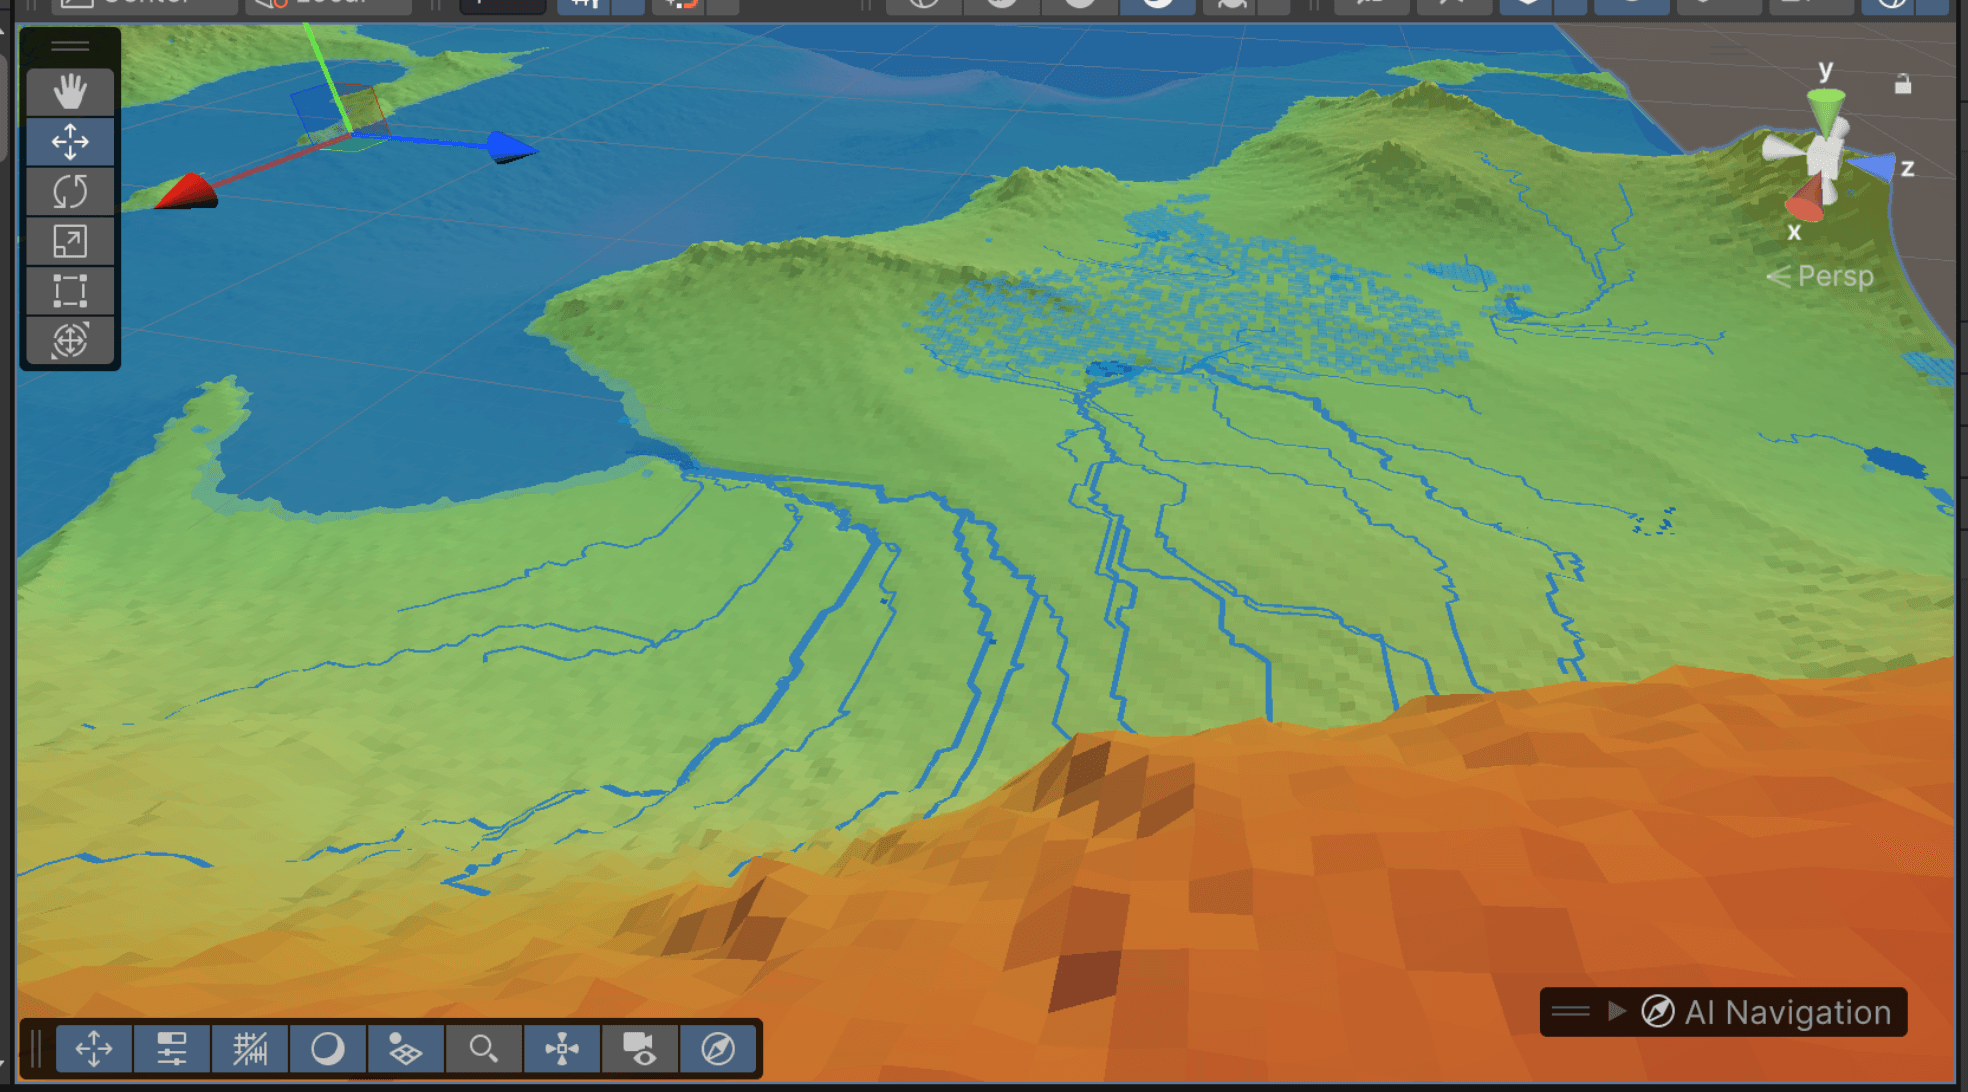The image size is (1968, 1092).
Task: Toggle scene lighting with the moon icon
Action: [x=327, y=1049]
